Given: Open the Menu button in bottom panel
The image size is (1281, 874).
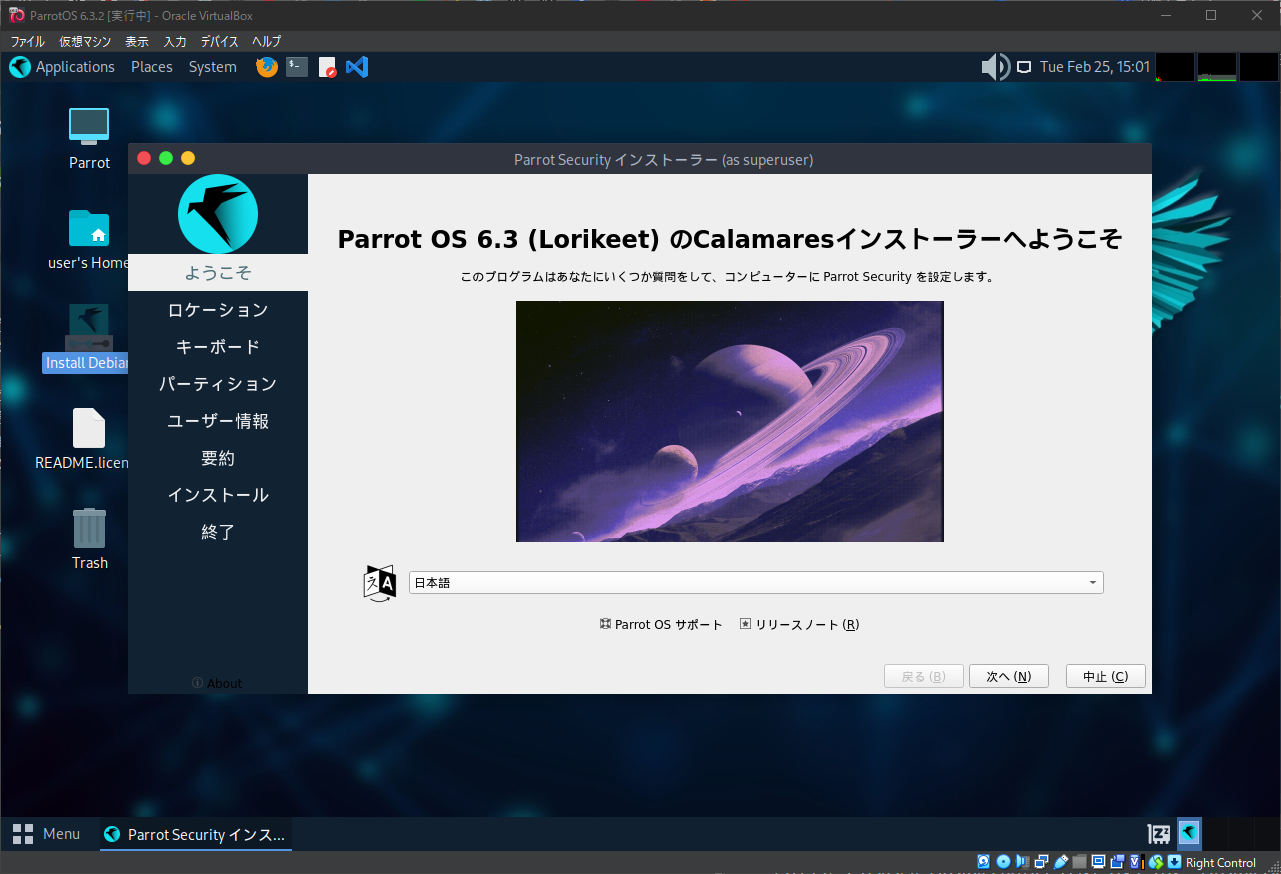Looking at the screenshot, I should [x=46, y=834].
